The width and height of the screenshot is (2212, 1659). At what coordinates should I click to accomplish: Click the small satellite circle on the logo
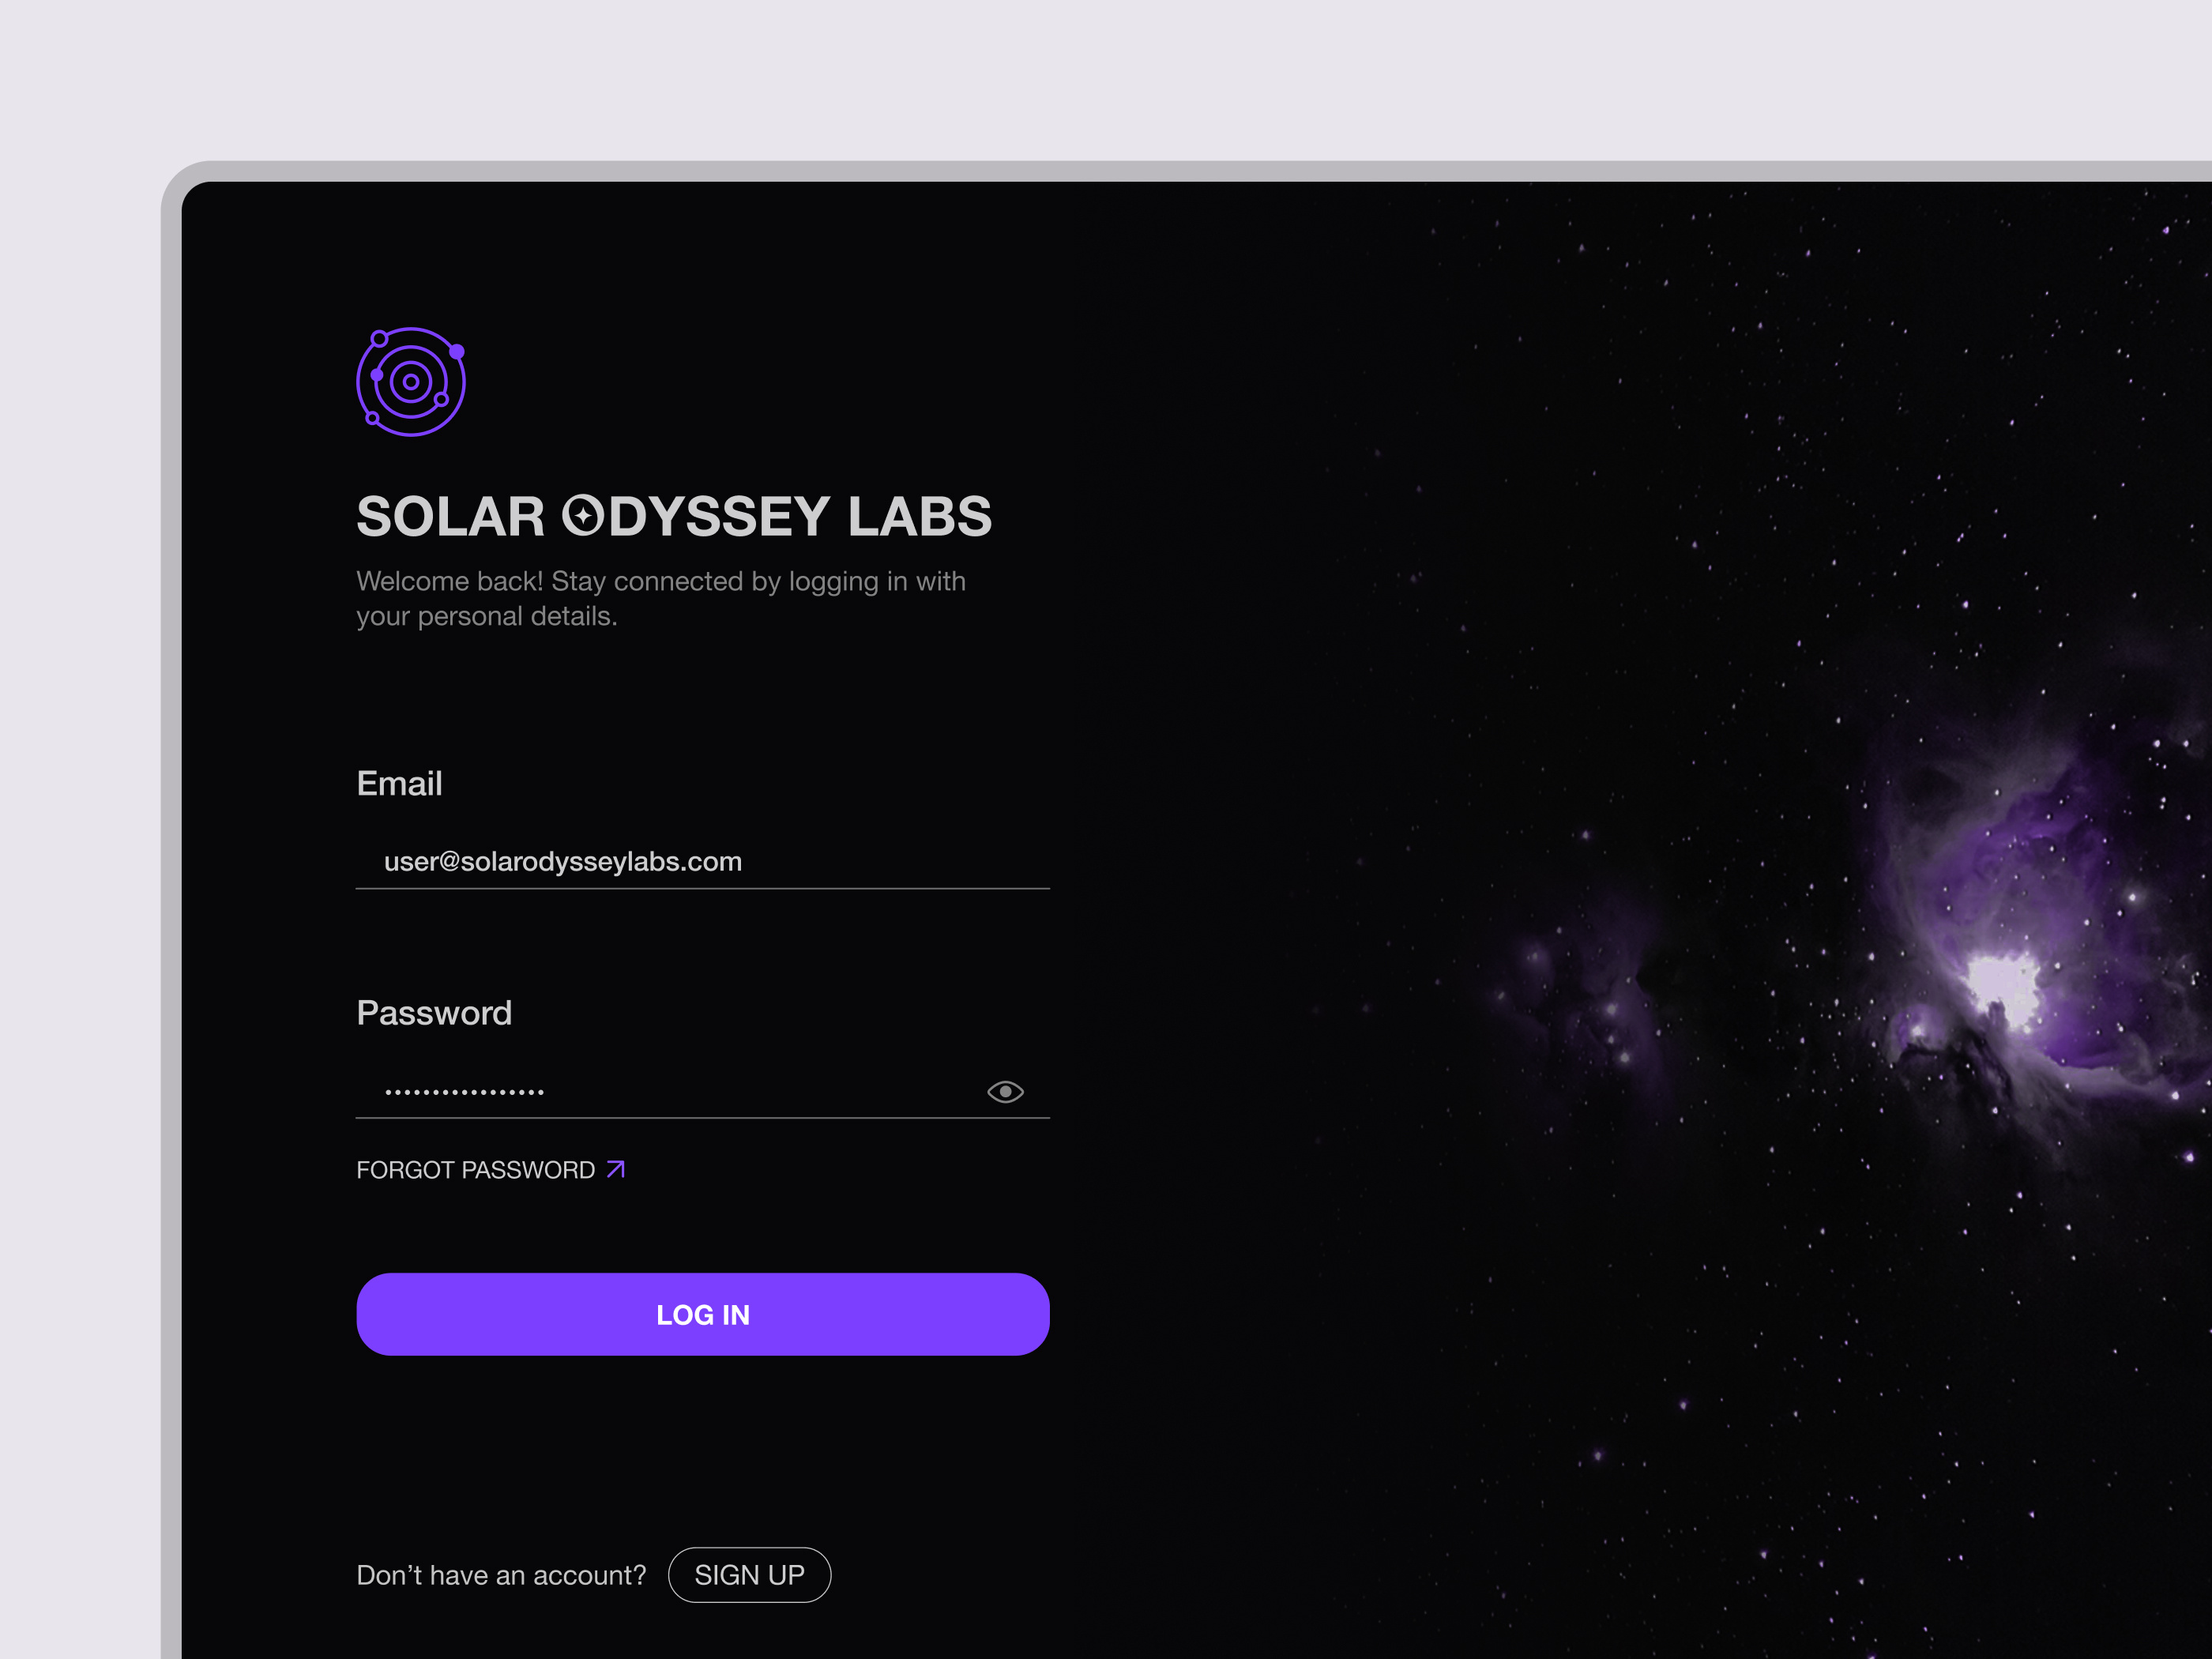[x=381, y=338]
